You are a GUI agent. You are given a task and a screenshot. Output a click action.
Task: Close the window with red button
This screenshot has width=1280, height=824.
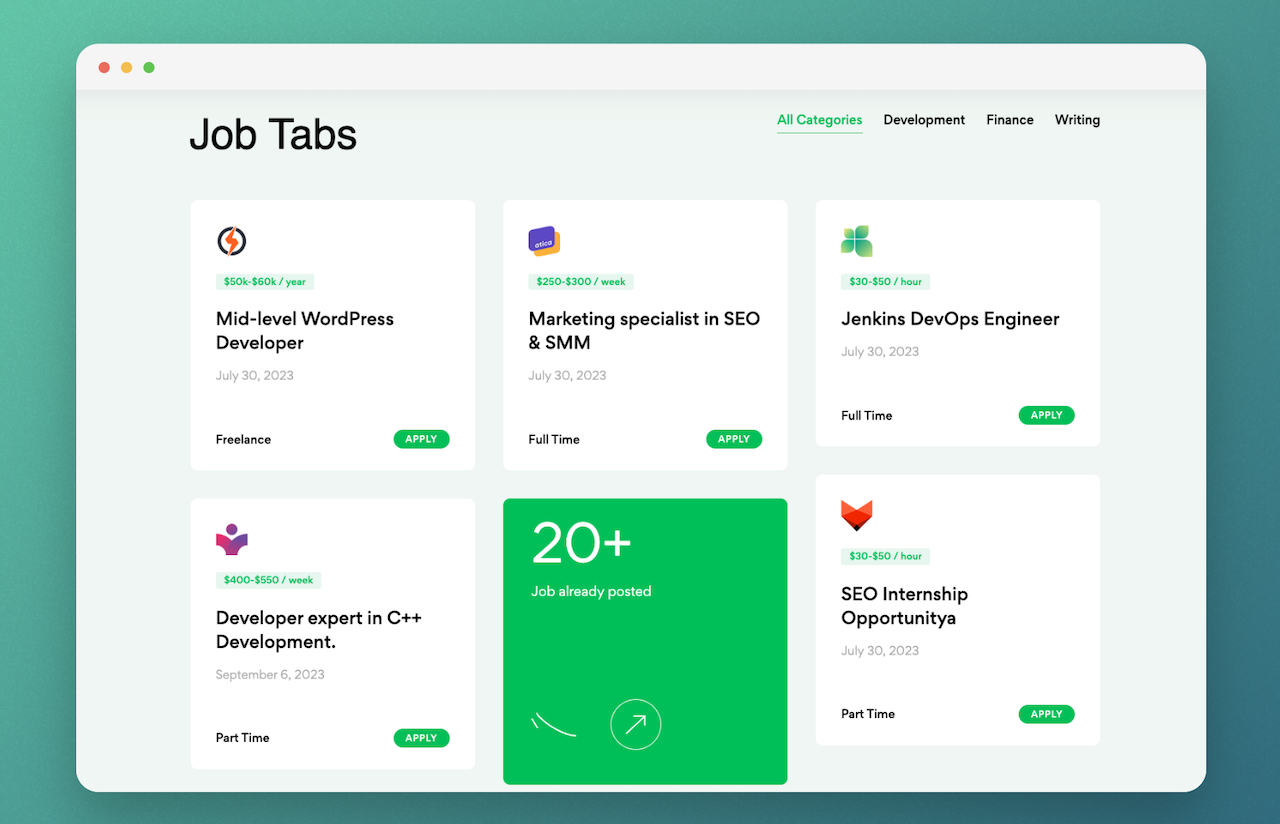click(104, 68)
